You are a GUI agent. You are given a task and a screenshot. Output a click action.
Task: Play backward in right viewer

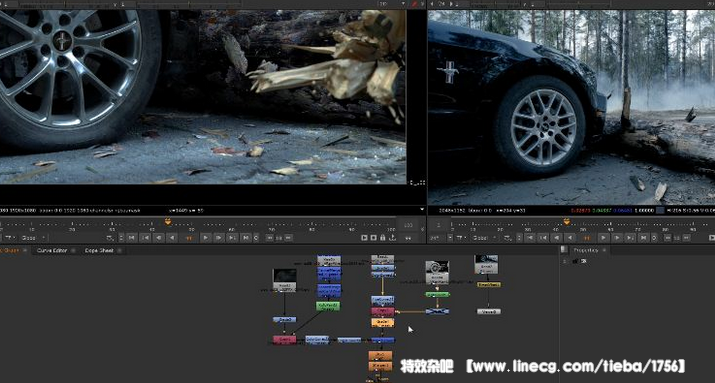[x=570, y=238]
